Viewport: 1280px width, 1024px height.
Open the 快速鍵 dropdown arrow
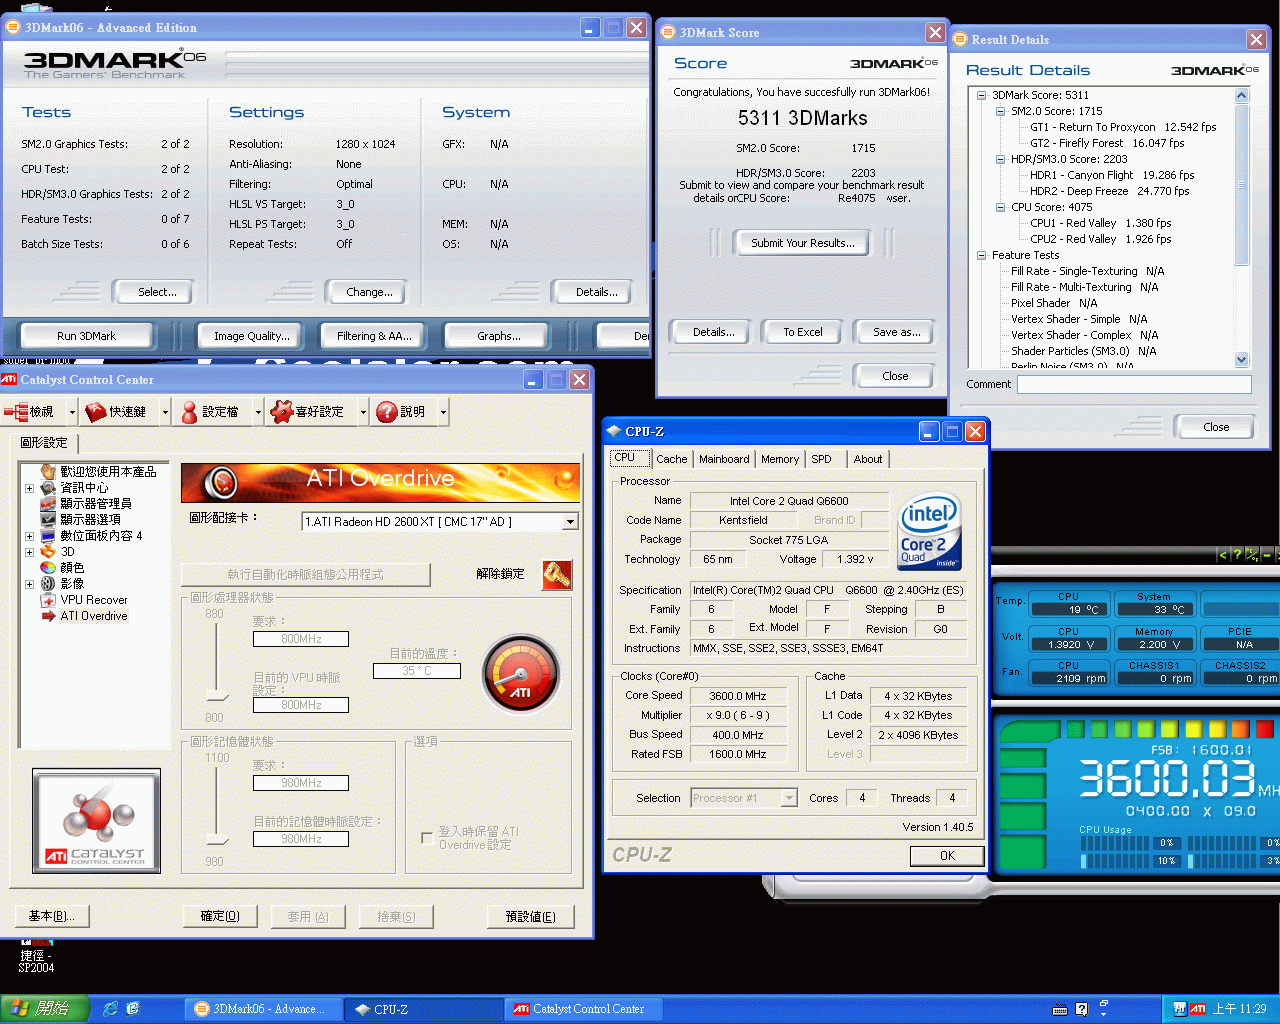(165, 411)
